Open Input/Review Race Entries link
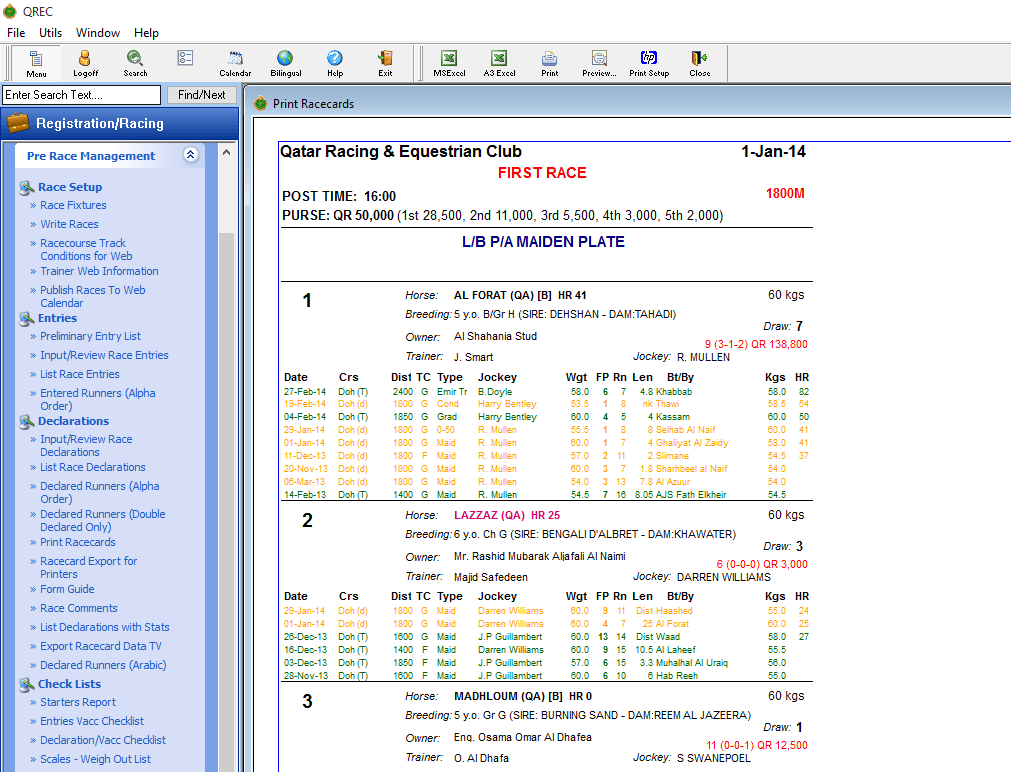The height and width of the screenshot is (772, 1011). click(104, 355)
